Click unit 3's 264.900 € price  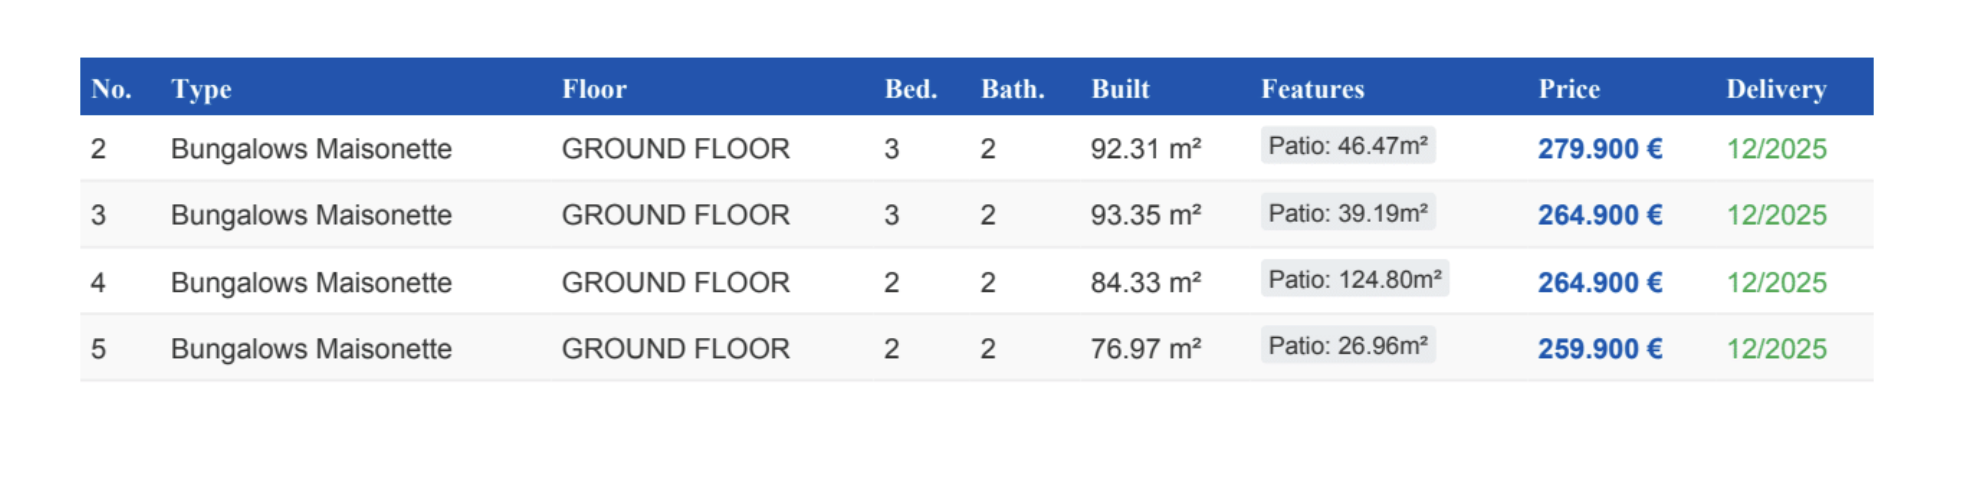tap(1600, 215)
